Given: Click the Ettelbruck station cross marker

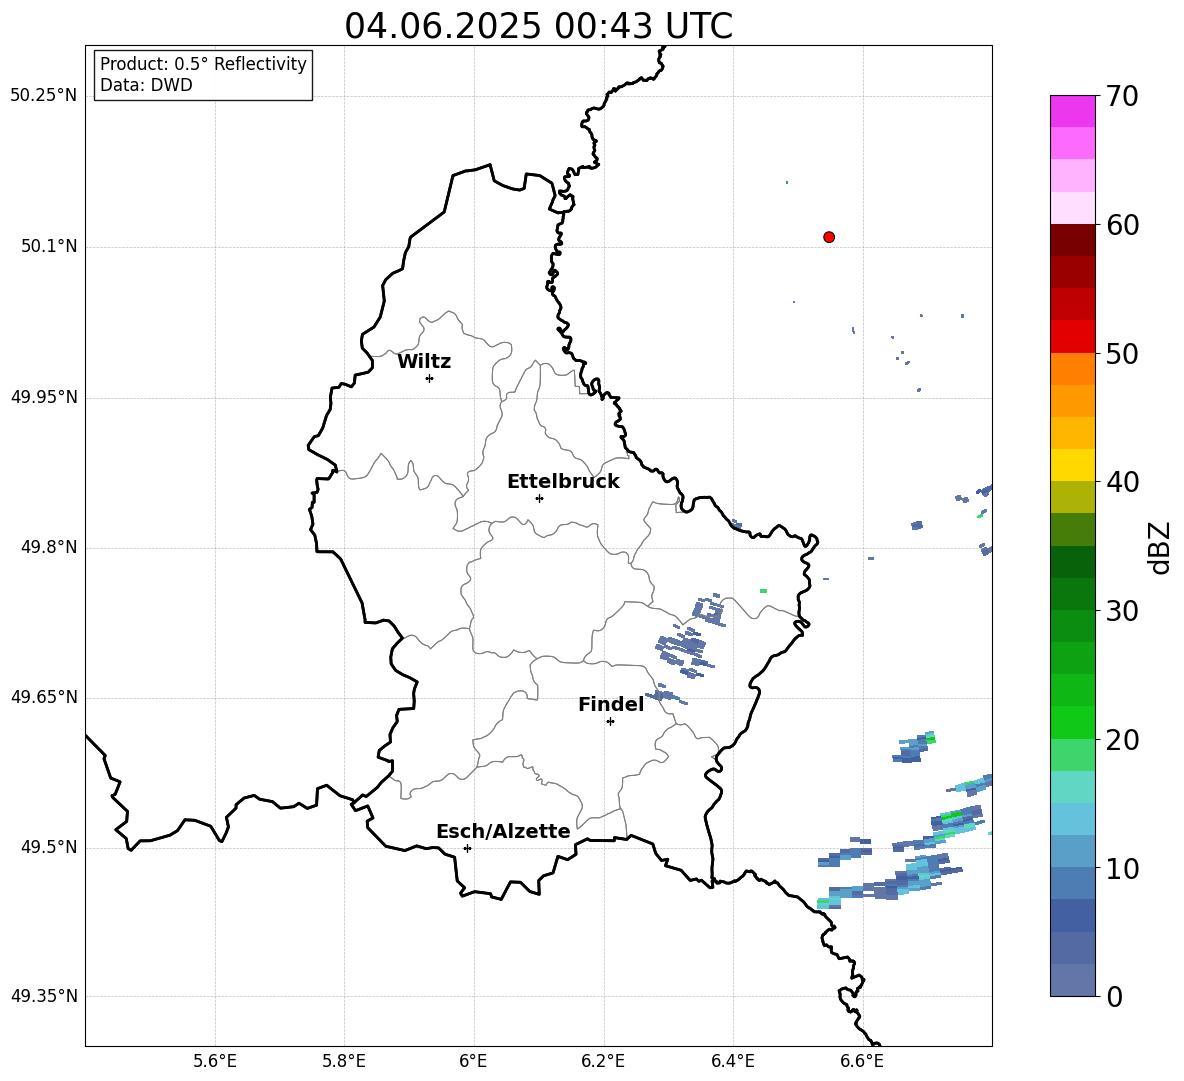Looking at the screenshot, I should click(x=539, y=498).
